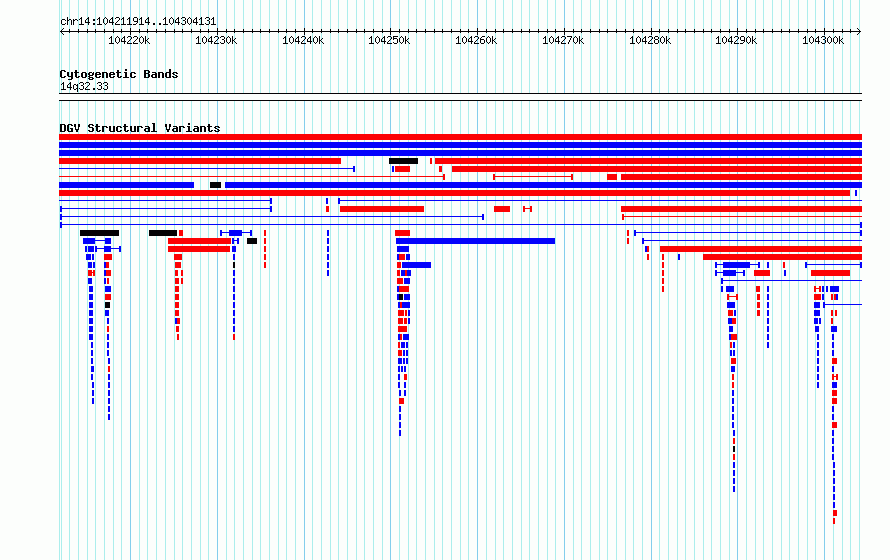890x560 pixels.
Task: Click the 104300k ruler tick label
Action: 823,40
